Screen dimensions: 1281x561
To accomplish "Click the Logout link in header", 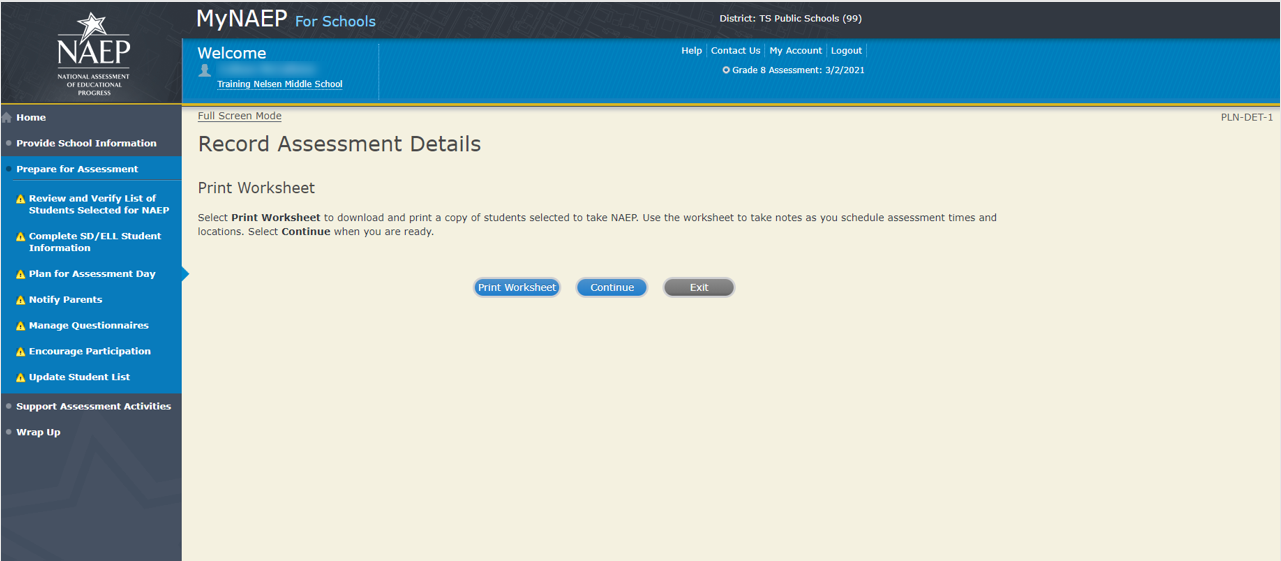I will 846,51.
